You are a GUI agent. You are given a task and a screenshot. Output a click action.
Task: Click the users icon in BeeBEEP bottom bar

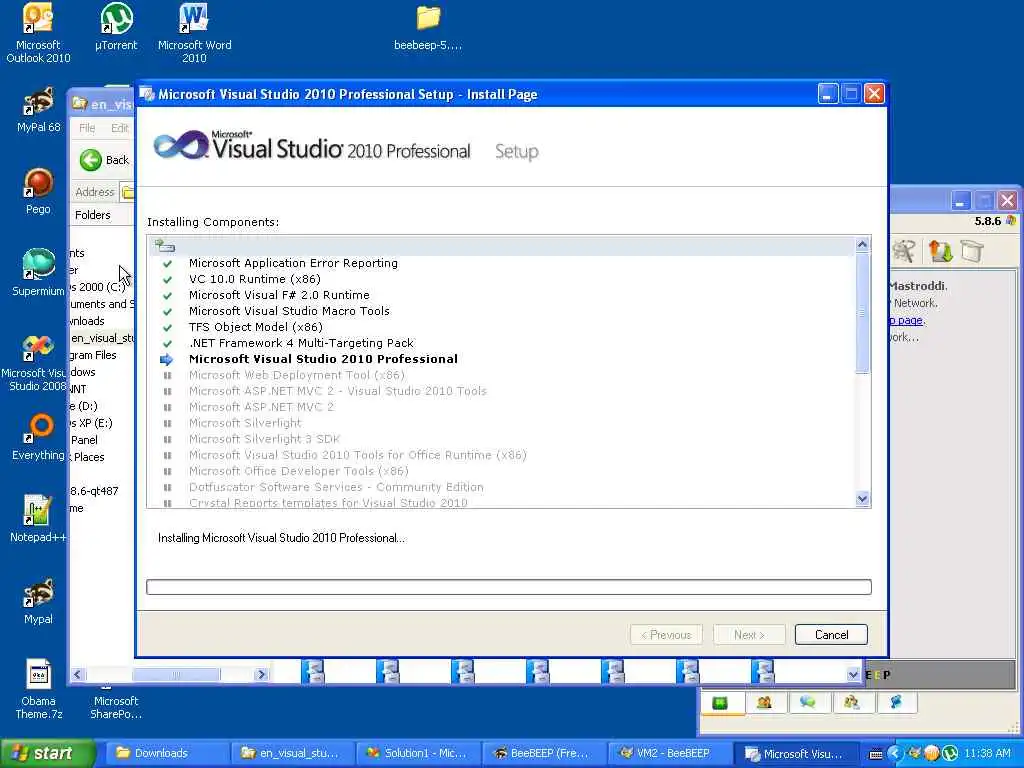tap(764, 703)
